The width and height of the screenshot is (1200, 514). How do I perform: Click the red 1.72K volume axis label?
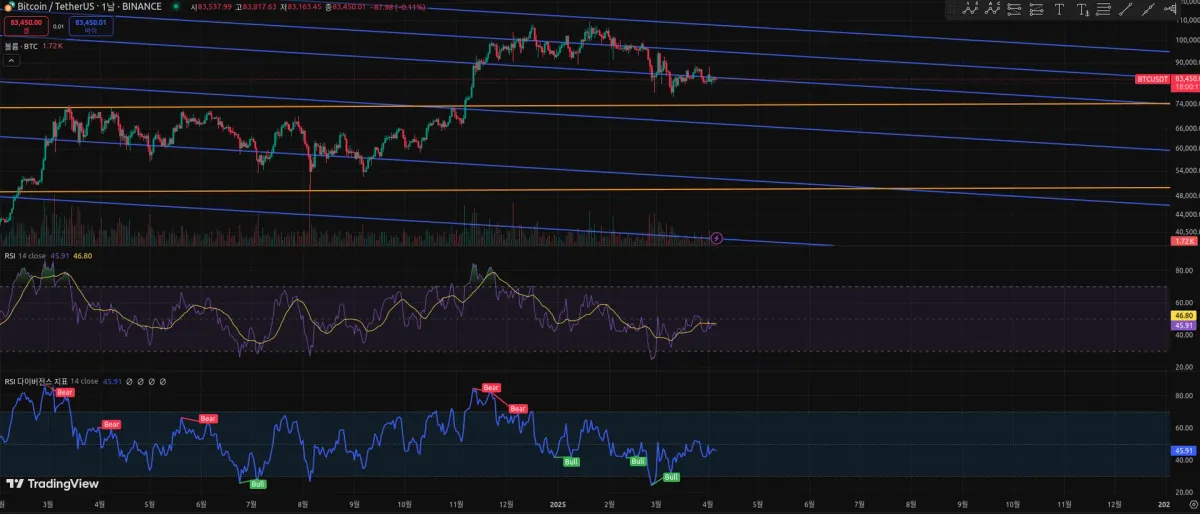point(1184,241)
